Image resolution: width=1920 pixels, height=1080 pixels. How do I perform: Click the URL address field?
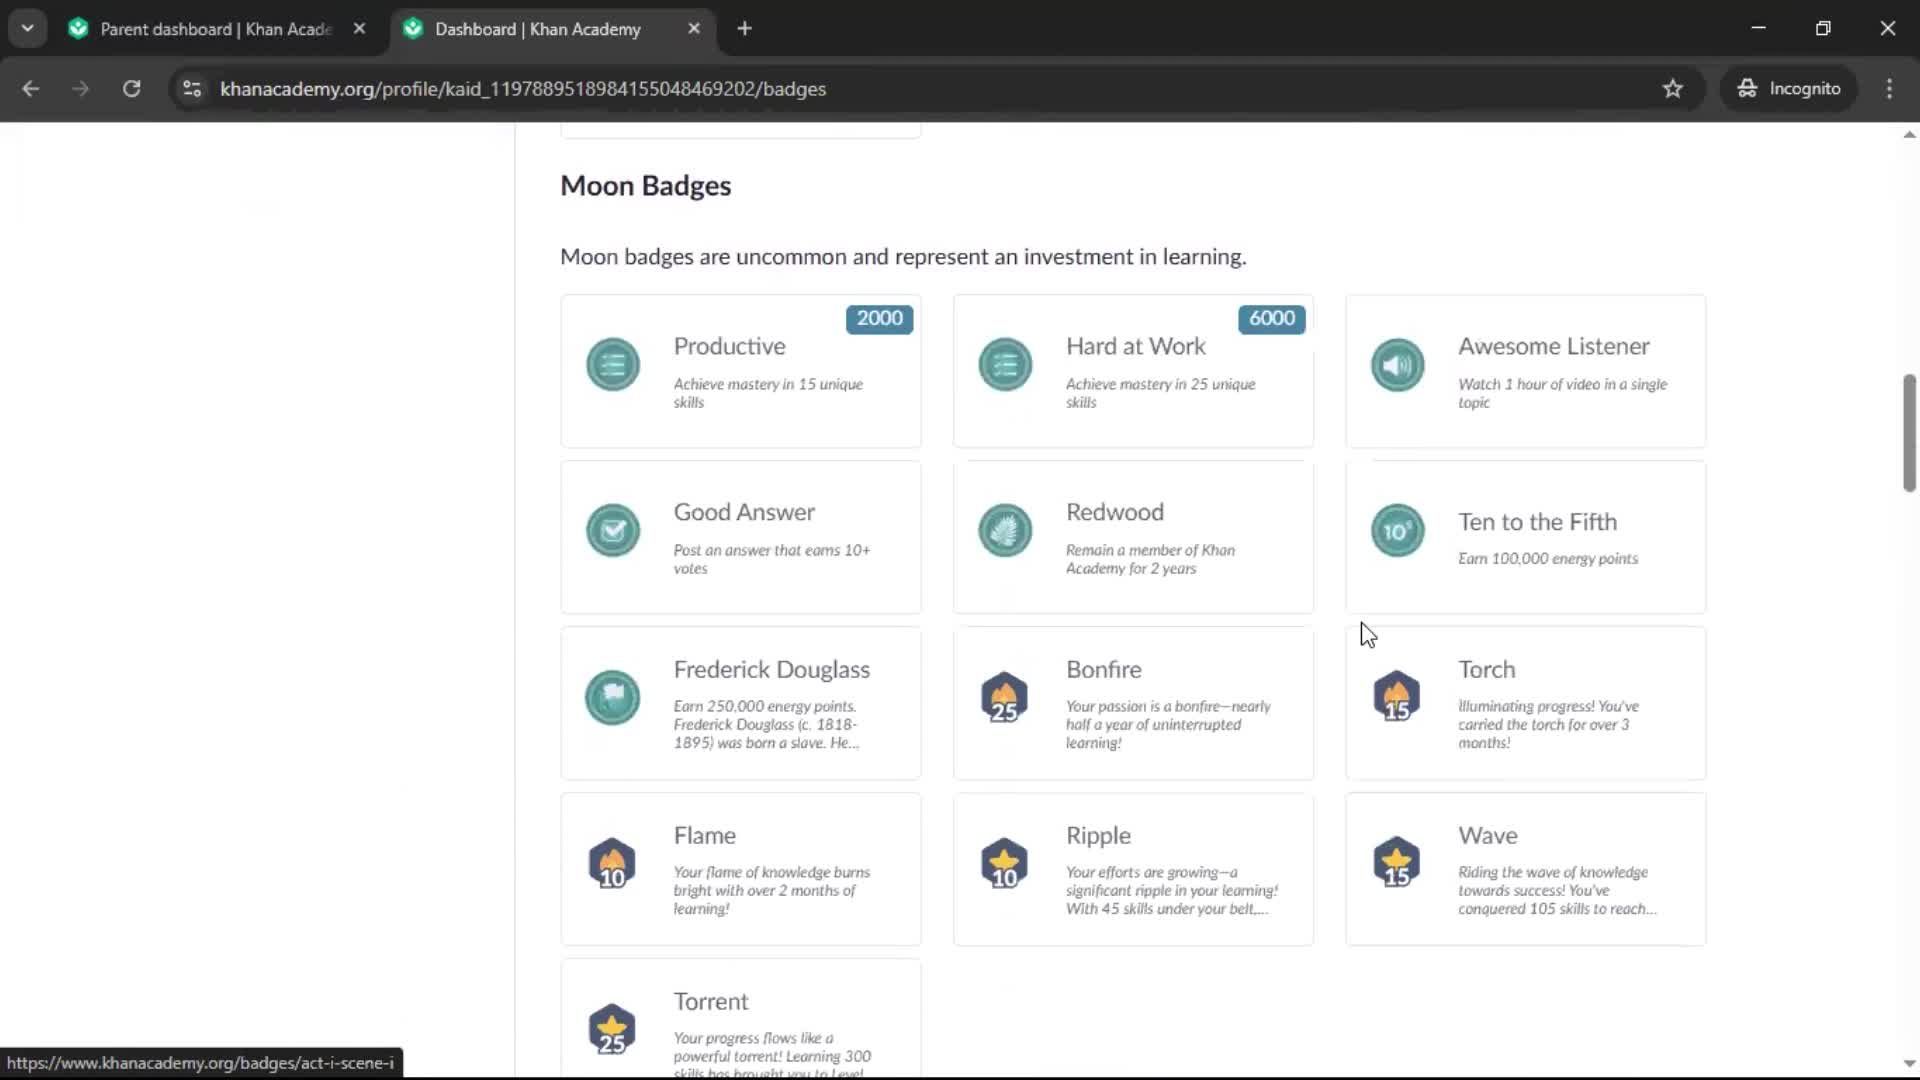tap(920, 88)
